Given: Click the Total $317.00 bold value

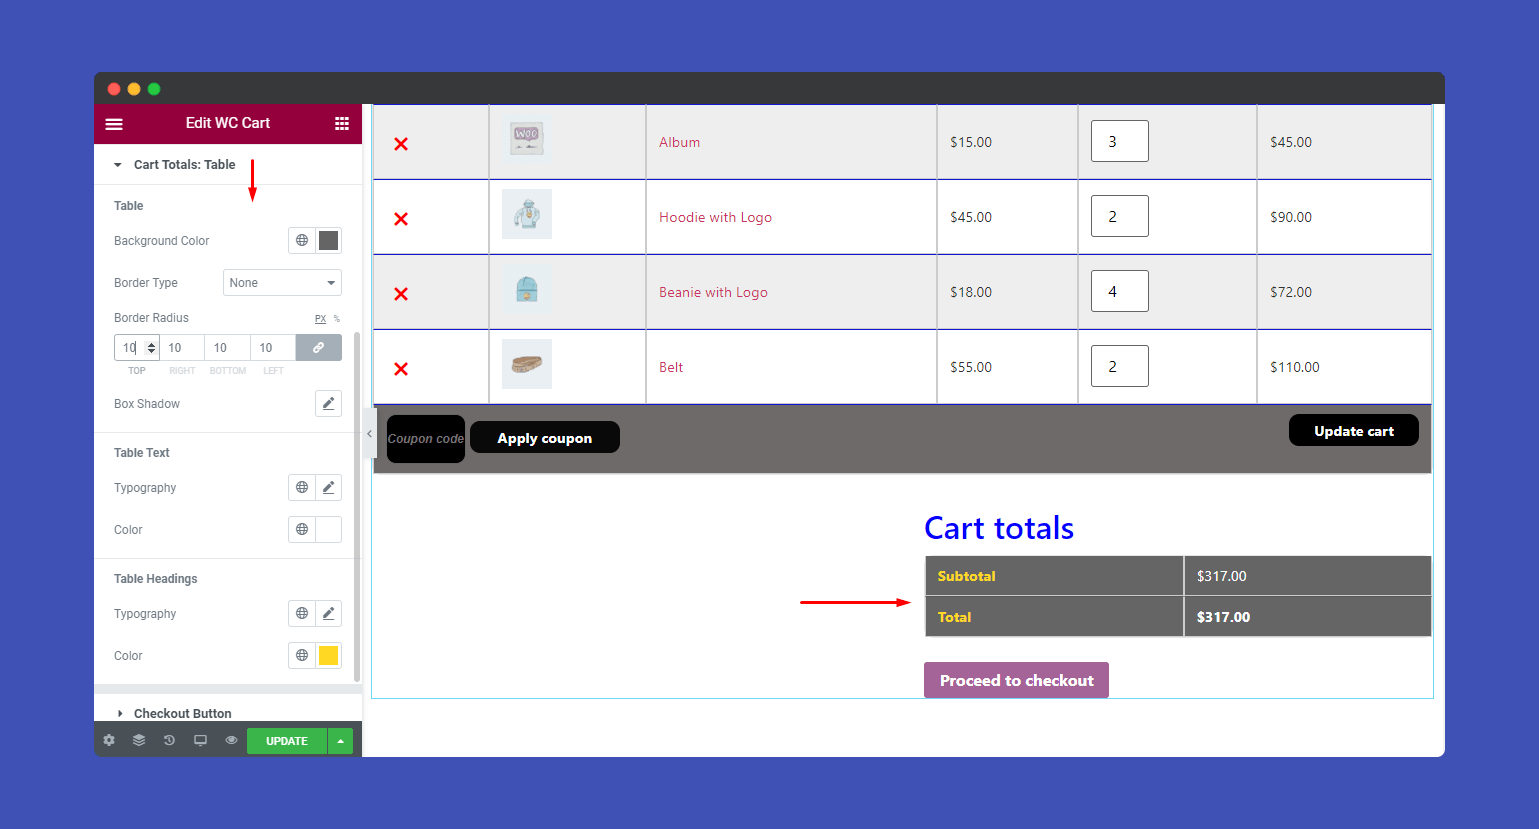Looking at the screenshot, I should [x=1223, y=617].
